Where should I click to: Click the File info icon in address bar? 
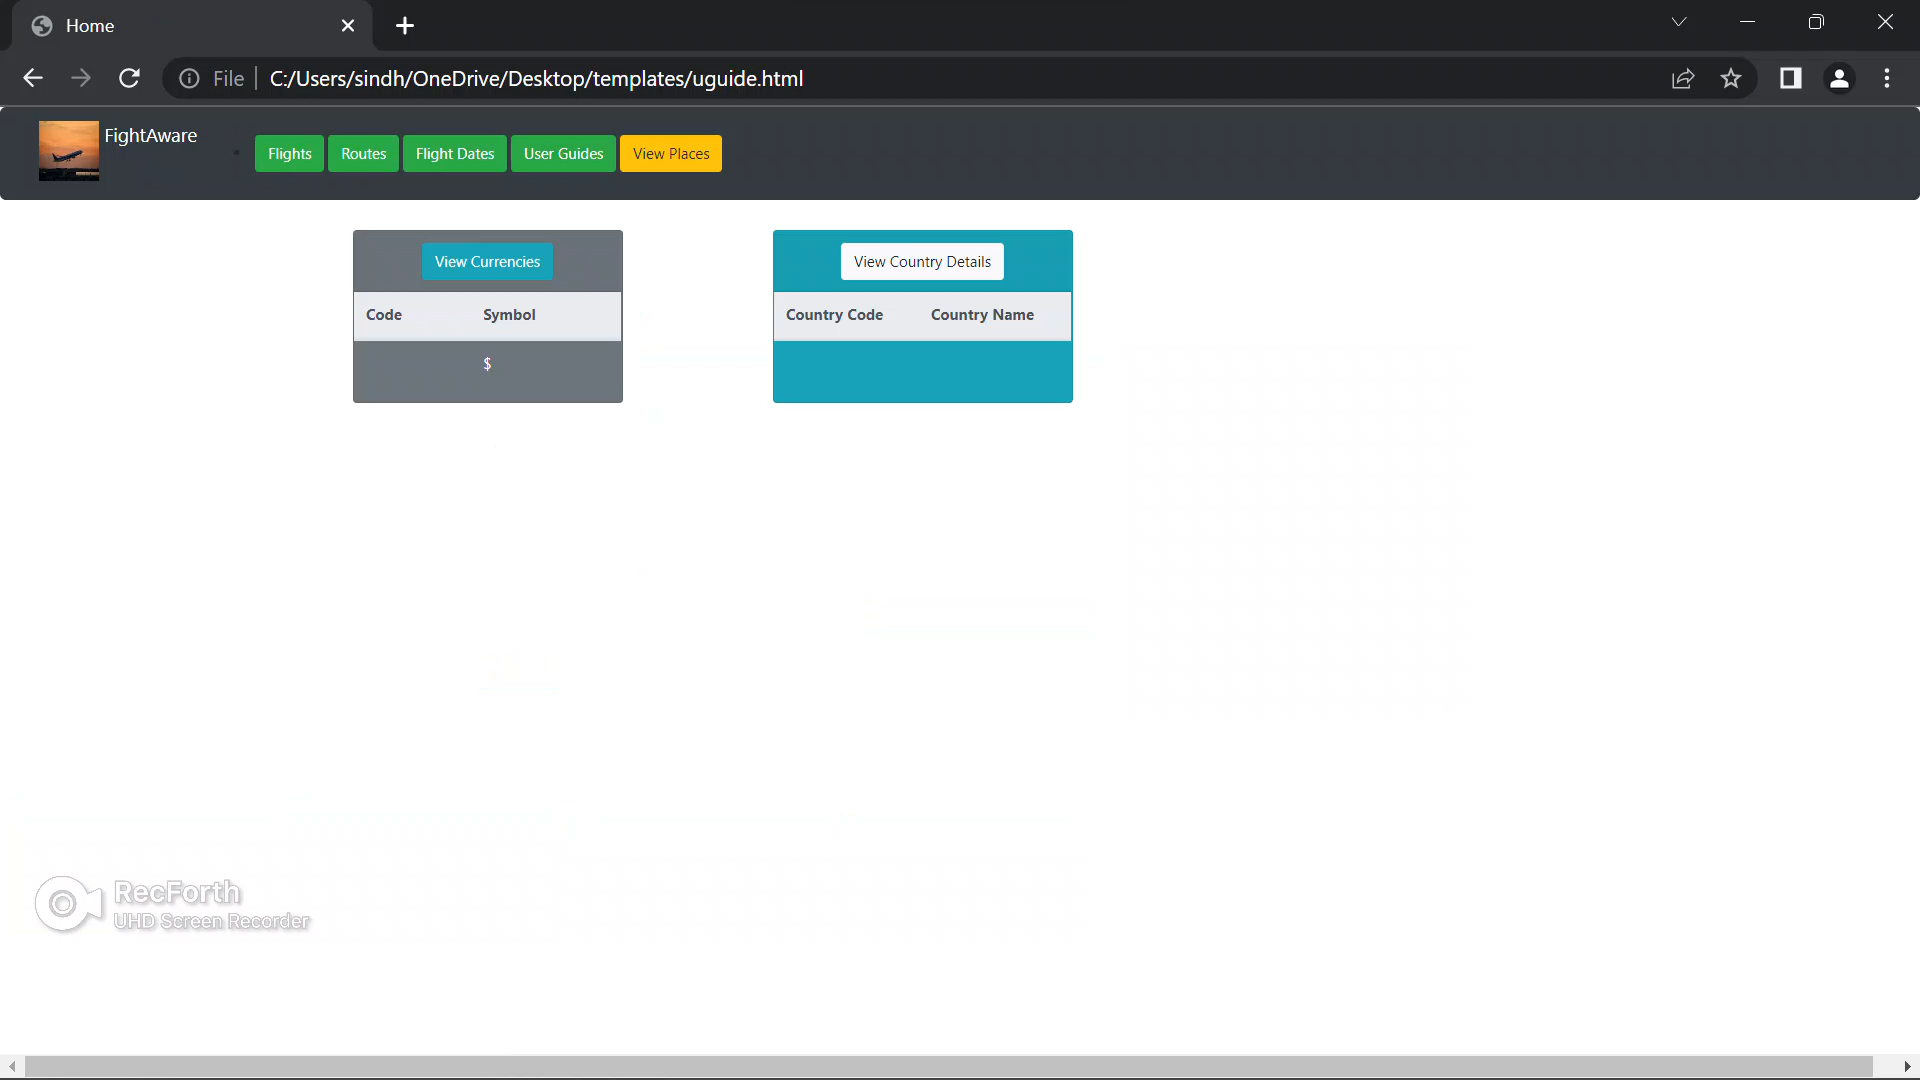[189, 78]
